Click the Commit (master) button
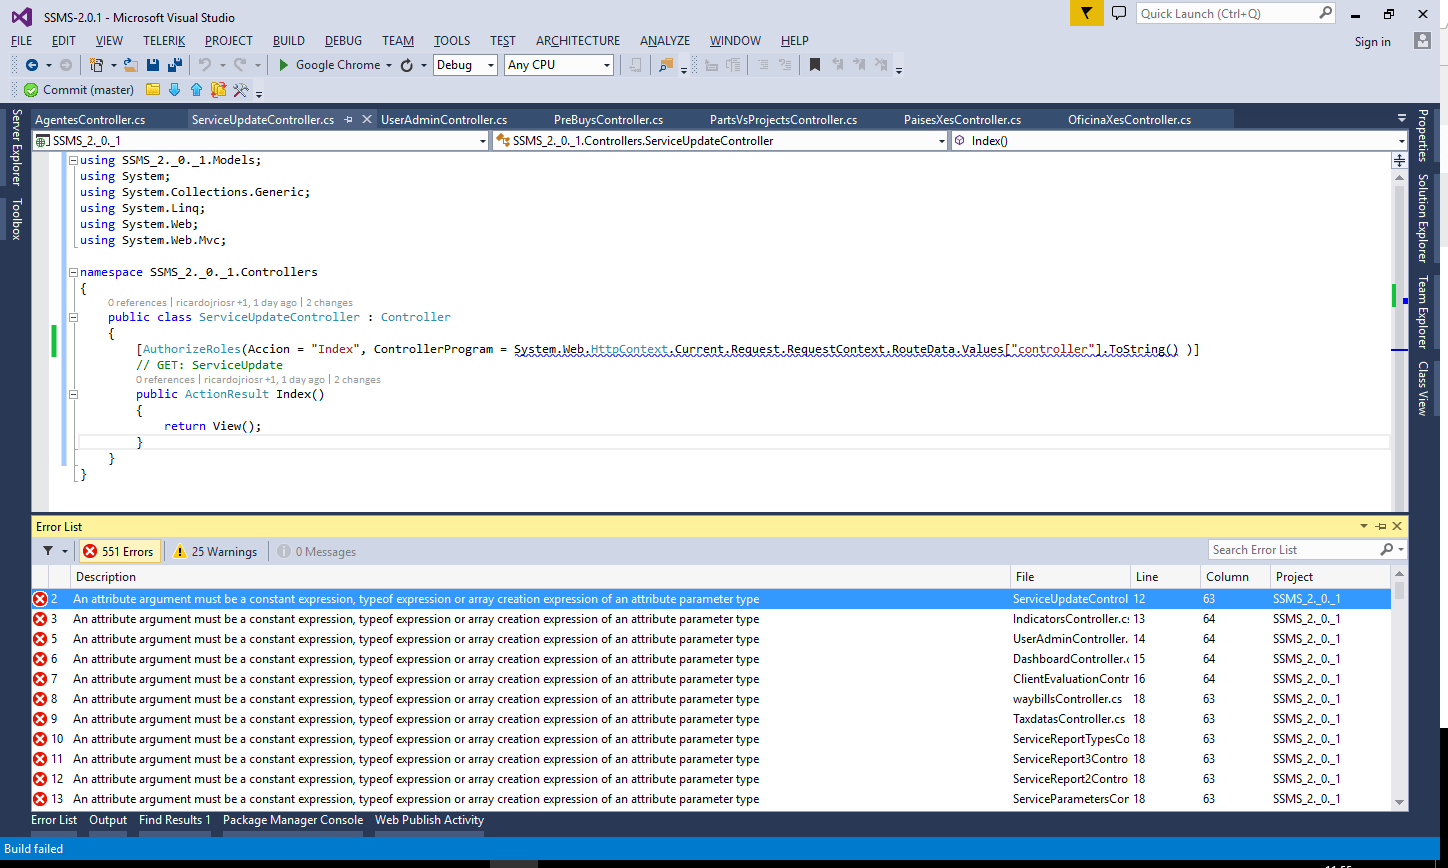This screenshot has width=1448, height=868. [79, 90]
